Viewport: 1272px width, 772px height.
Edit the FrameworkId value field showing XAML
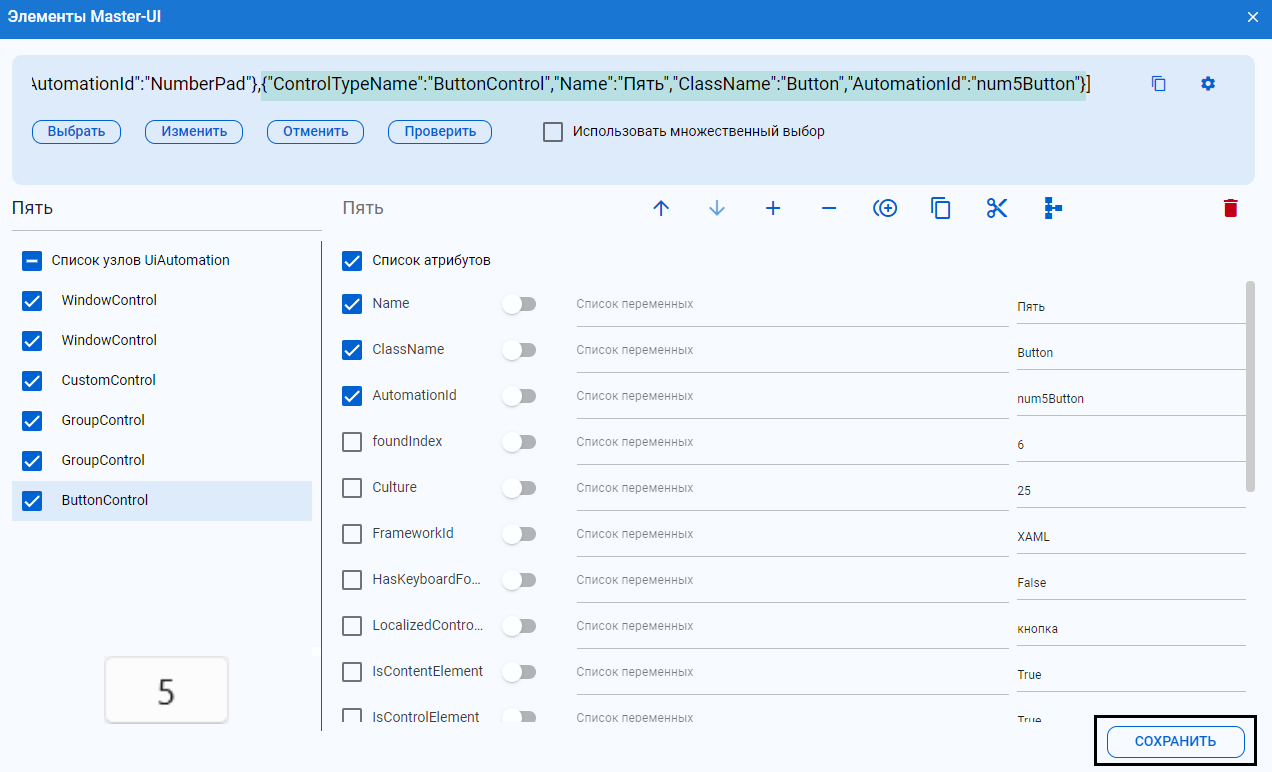coord(1131,537)
